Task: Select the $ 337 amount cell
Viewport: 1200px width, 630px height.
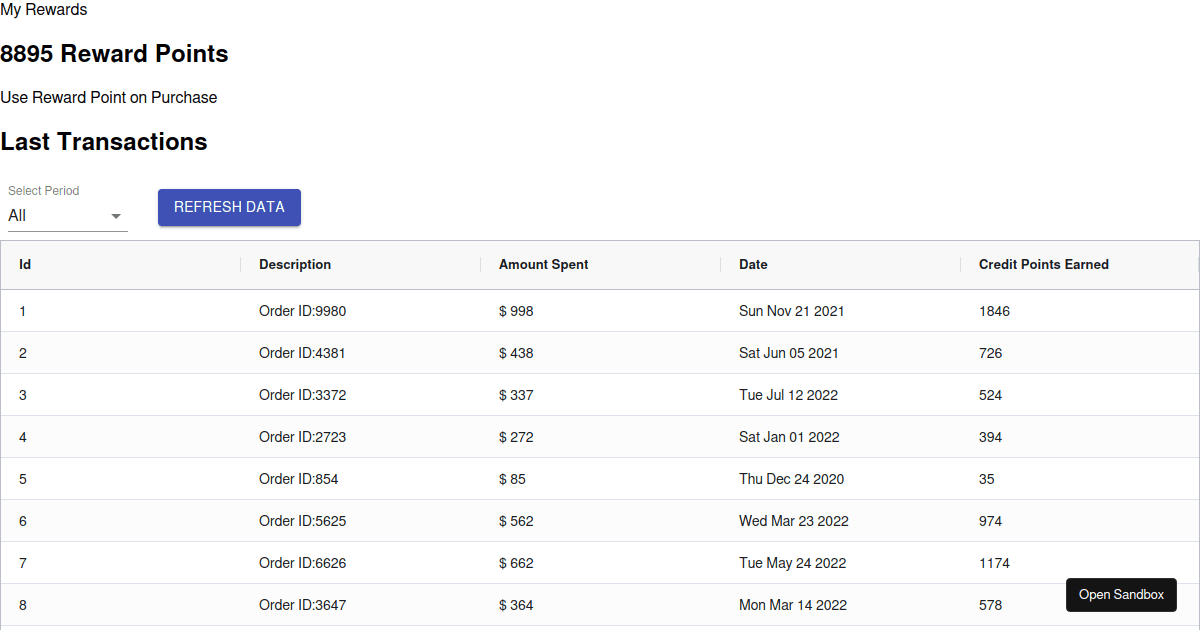Action: tap(516, 395)
